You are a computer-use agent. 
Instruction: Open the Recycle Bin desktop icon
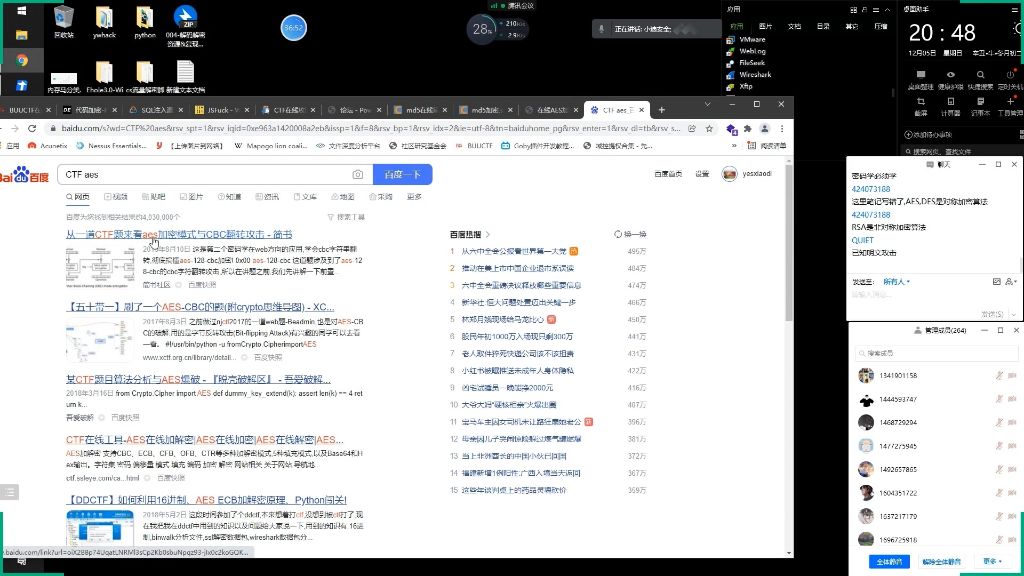[x=63, y=21]
